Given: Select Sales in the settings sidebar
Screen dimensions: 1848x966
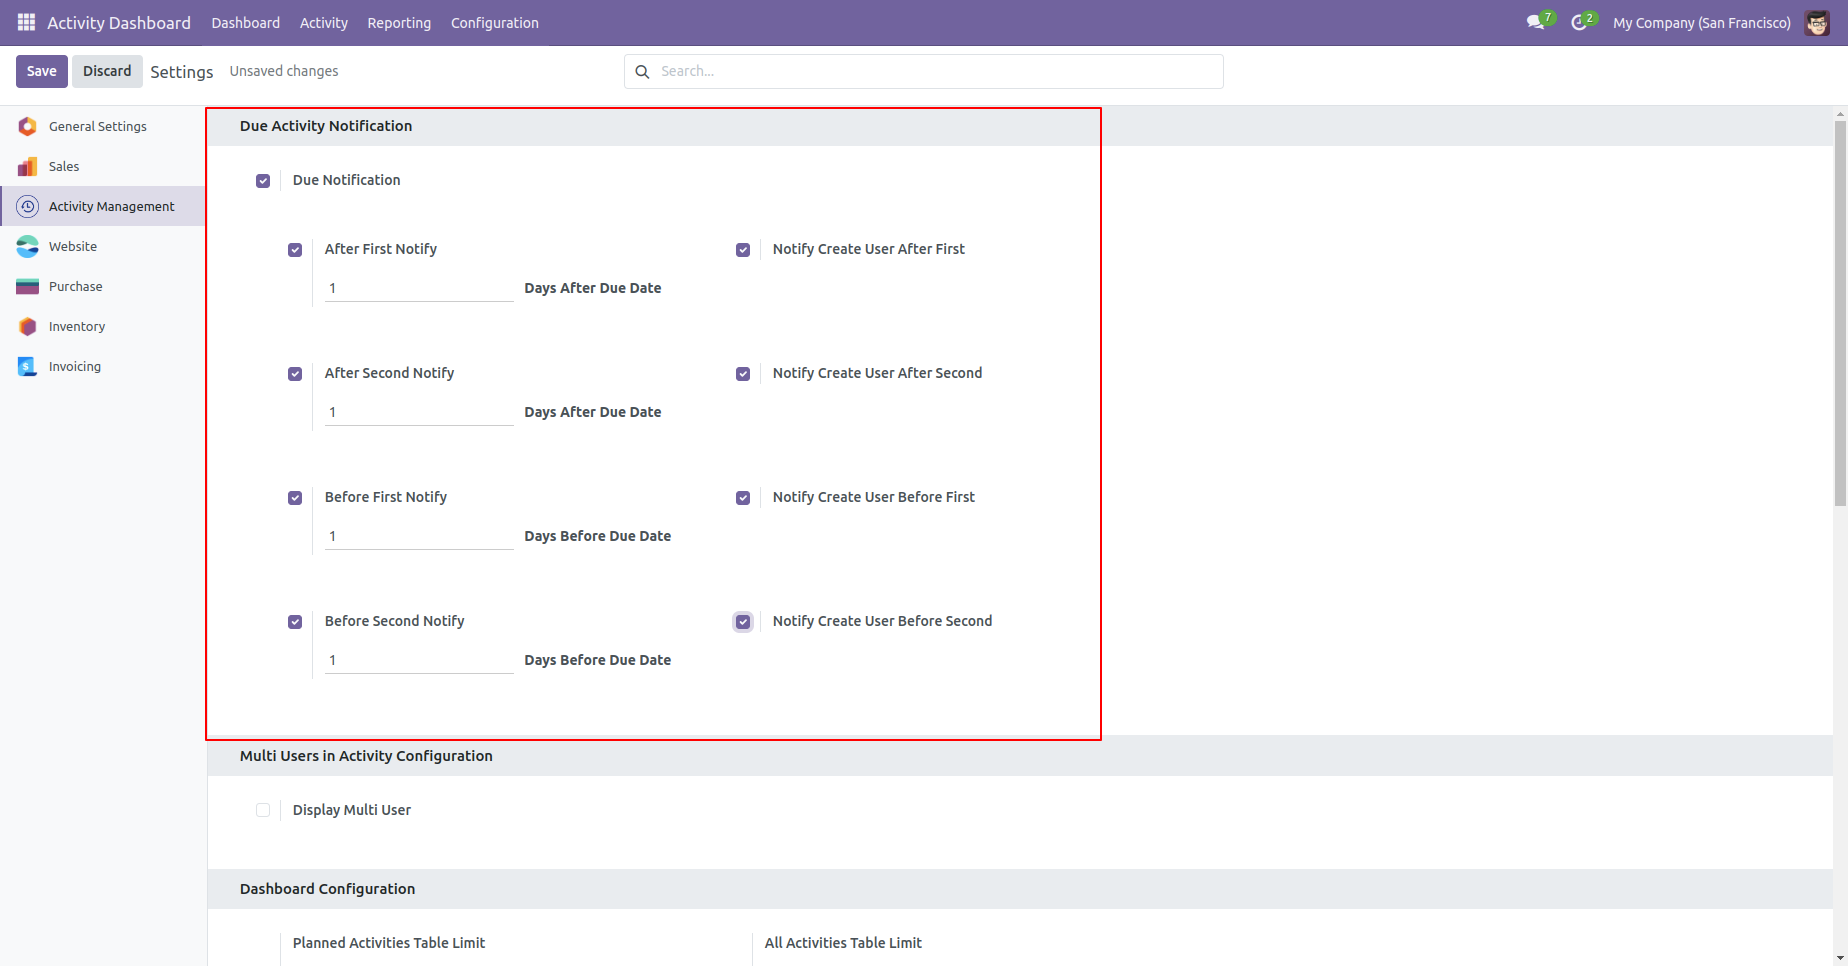Looking at the screenshot, I should pos(103,166).
